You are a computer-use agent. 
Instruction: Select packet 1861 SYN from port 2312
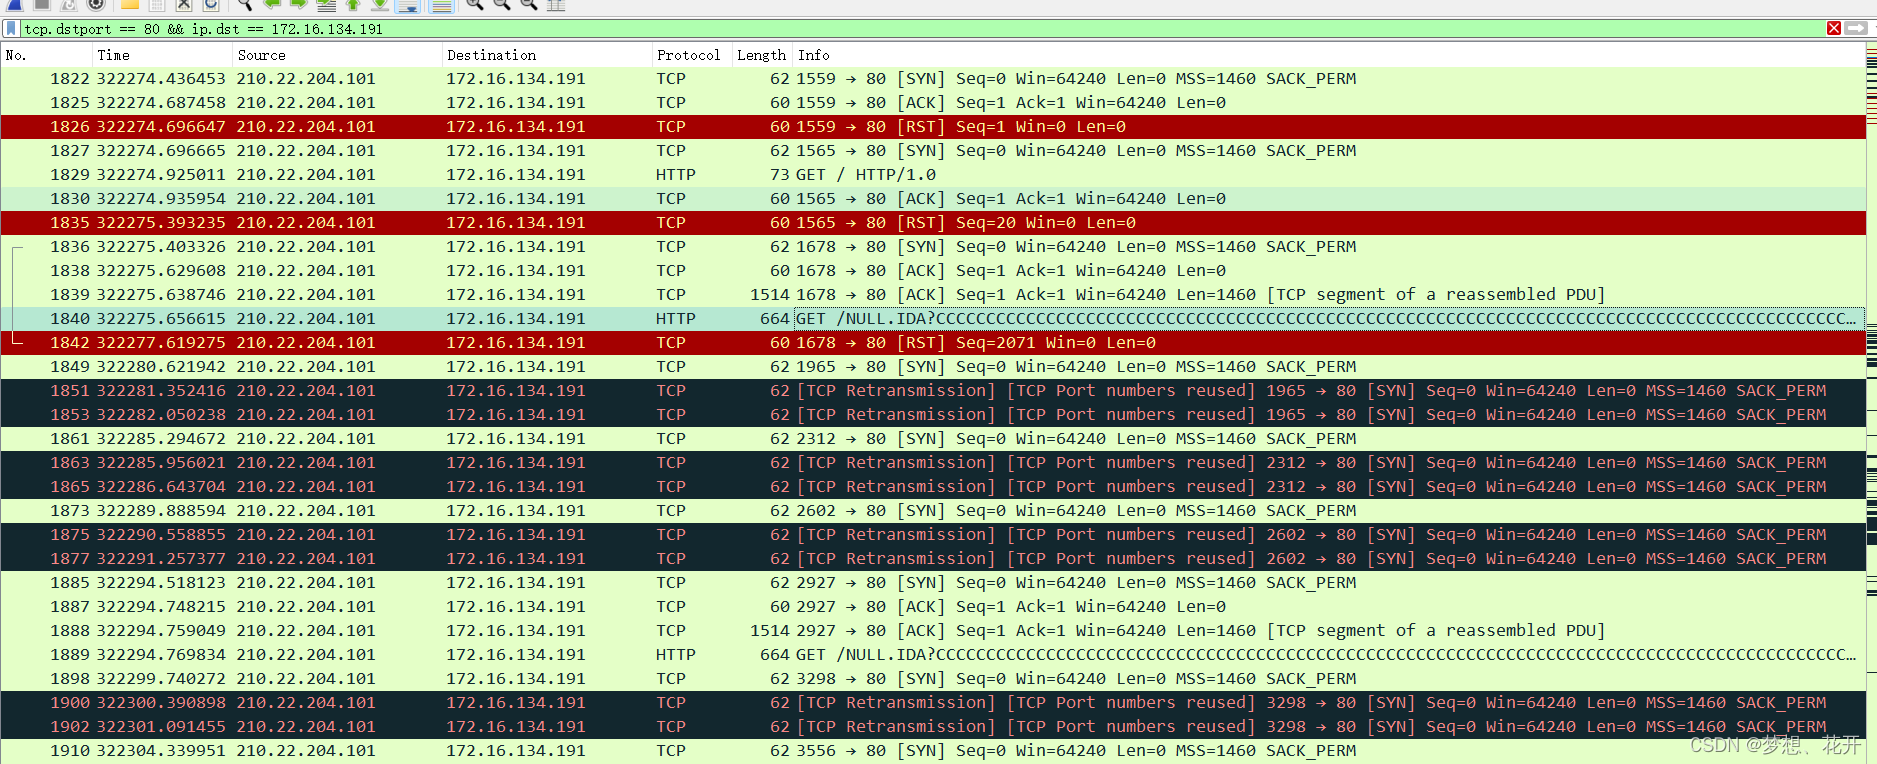[933, 439]
